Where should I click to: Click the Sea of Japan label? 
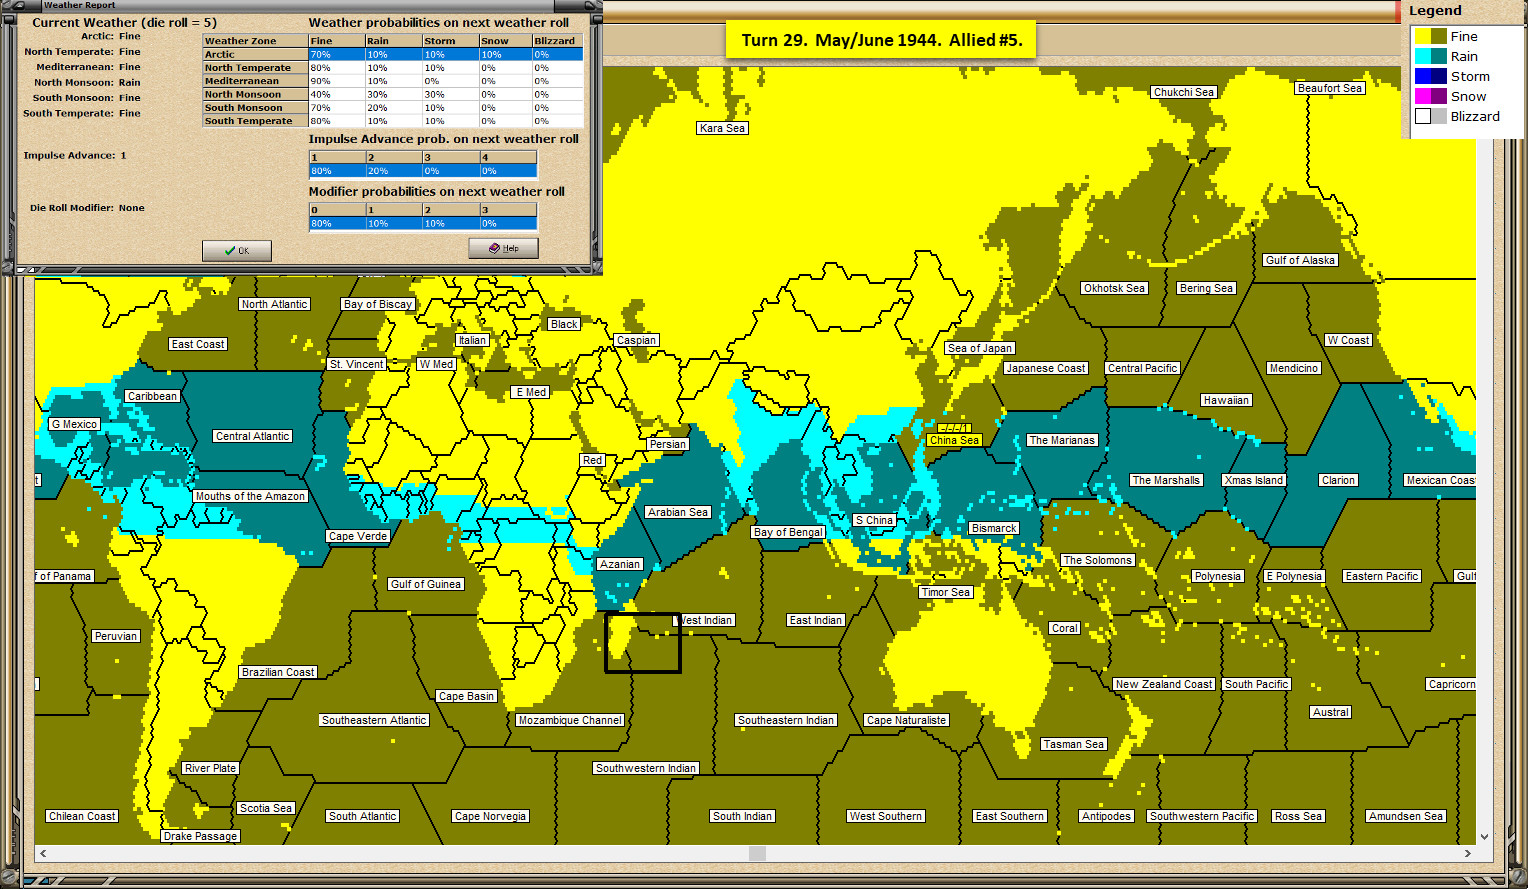click(980, 348)
